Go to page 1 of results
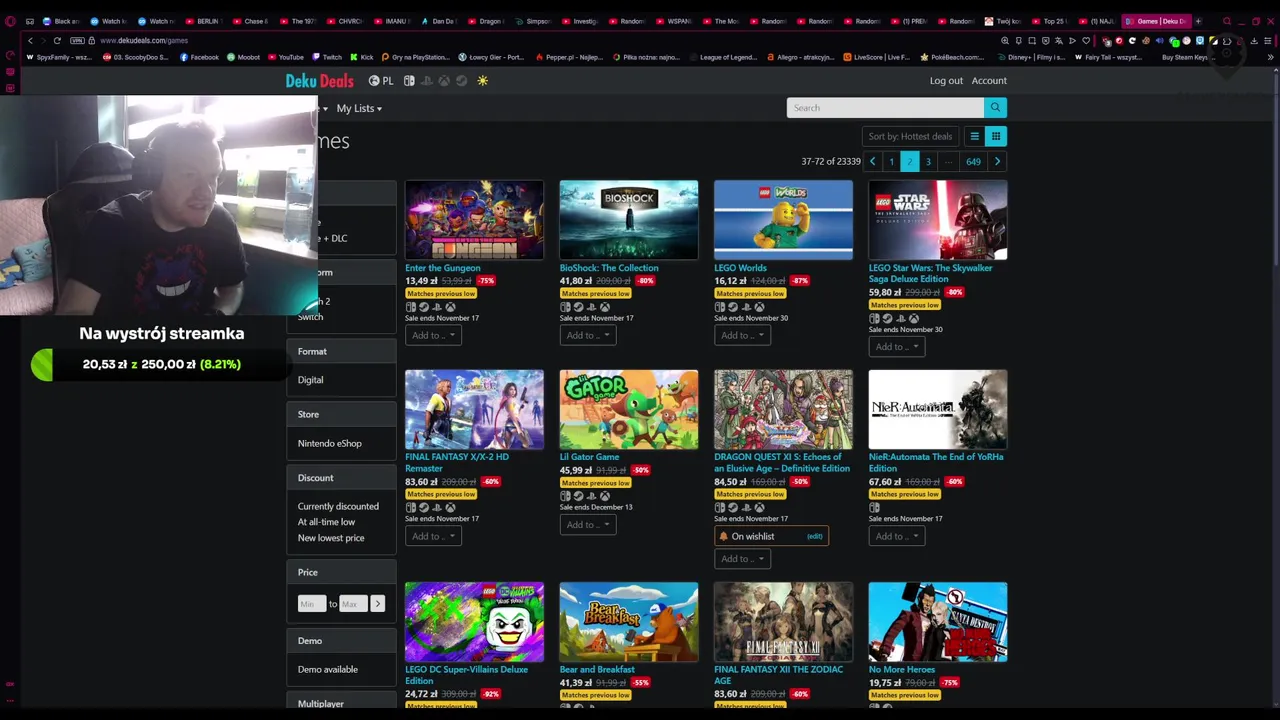1280x720 pixels. pyautogui.click(x=891, y=161)
